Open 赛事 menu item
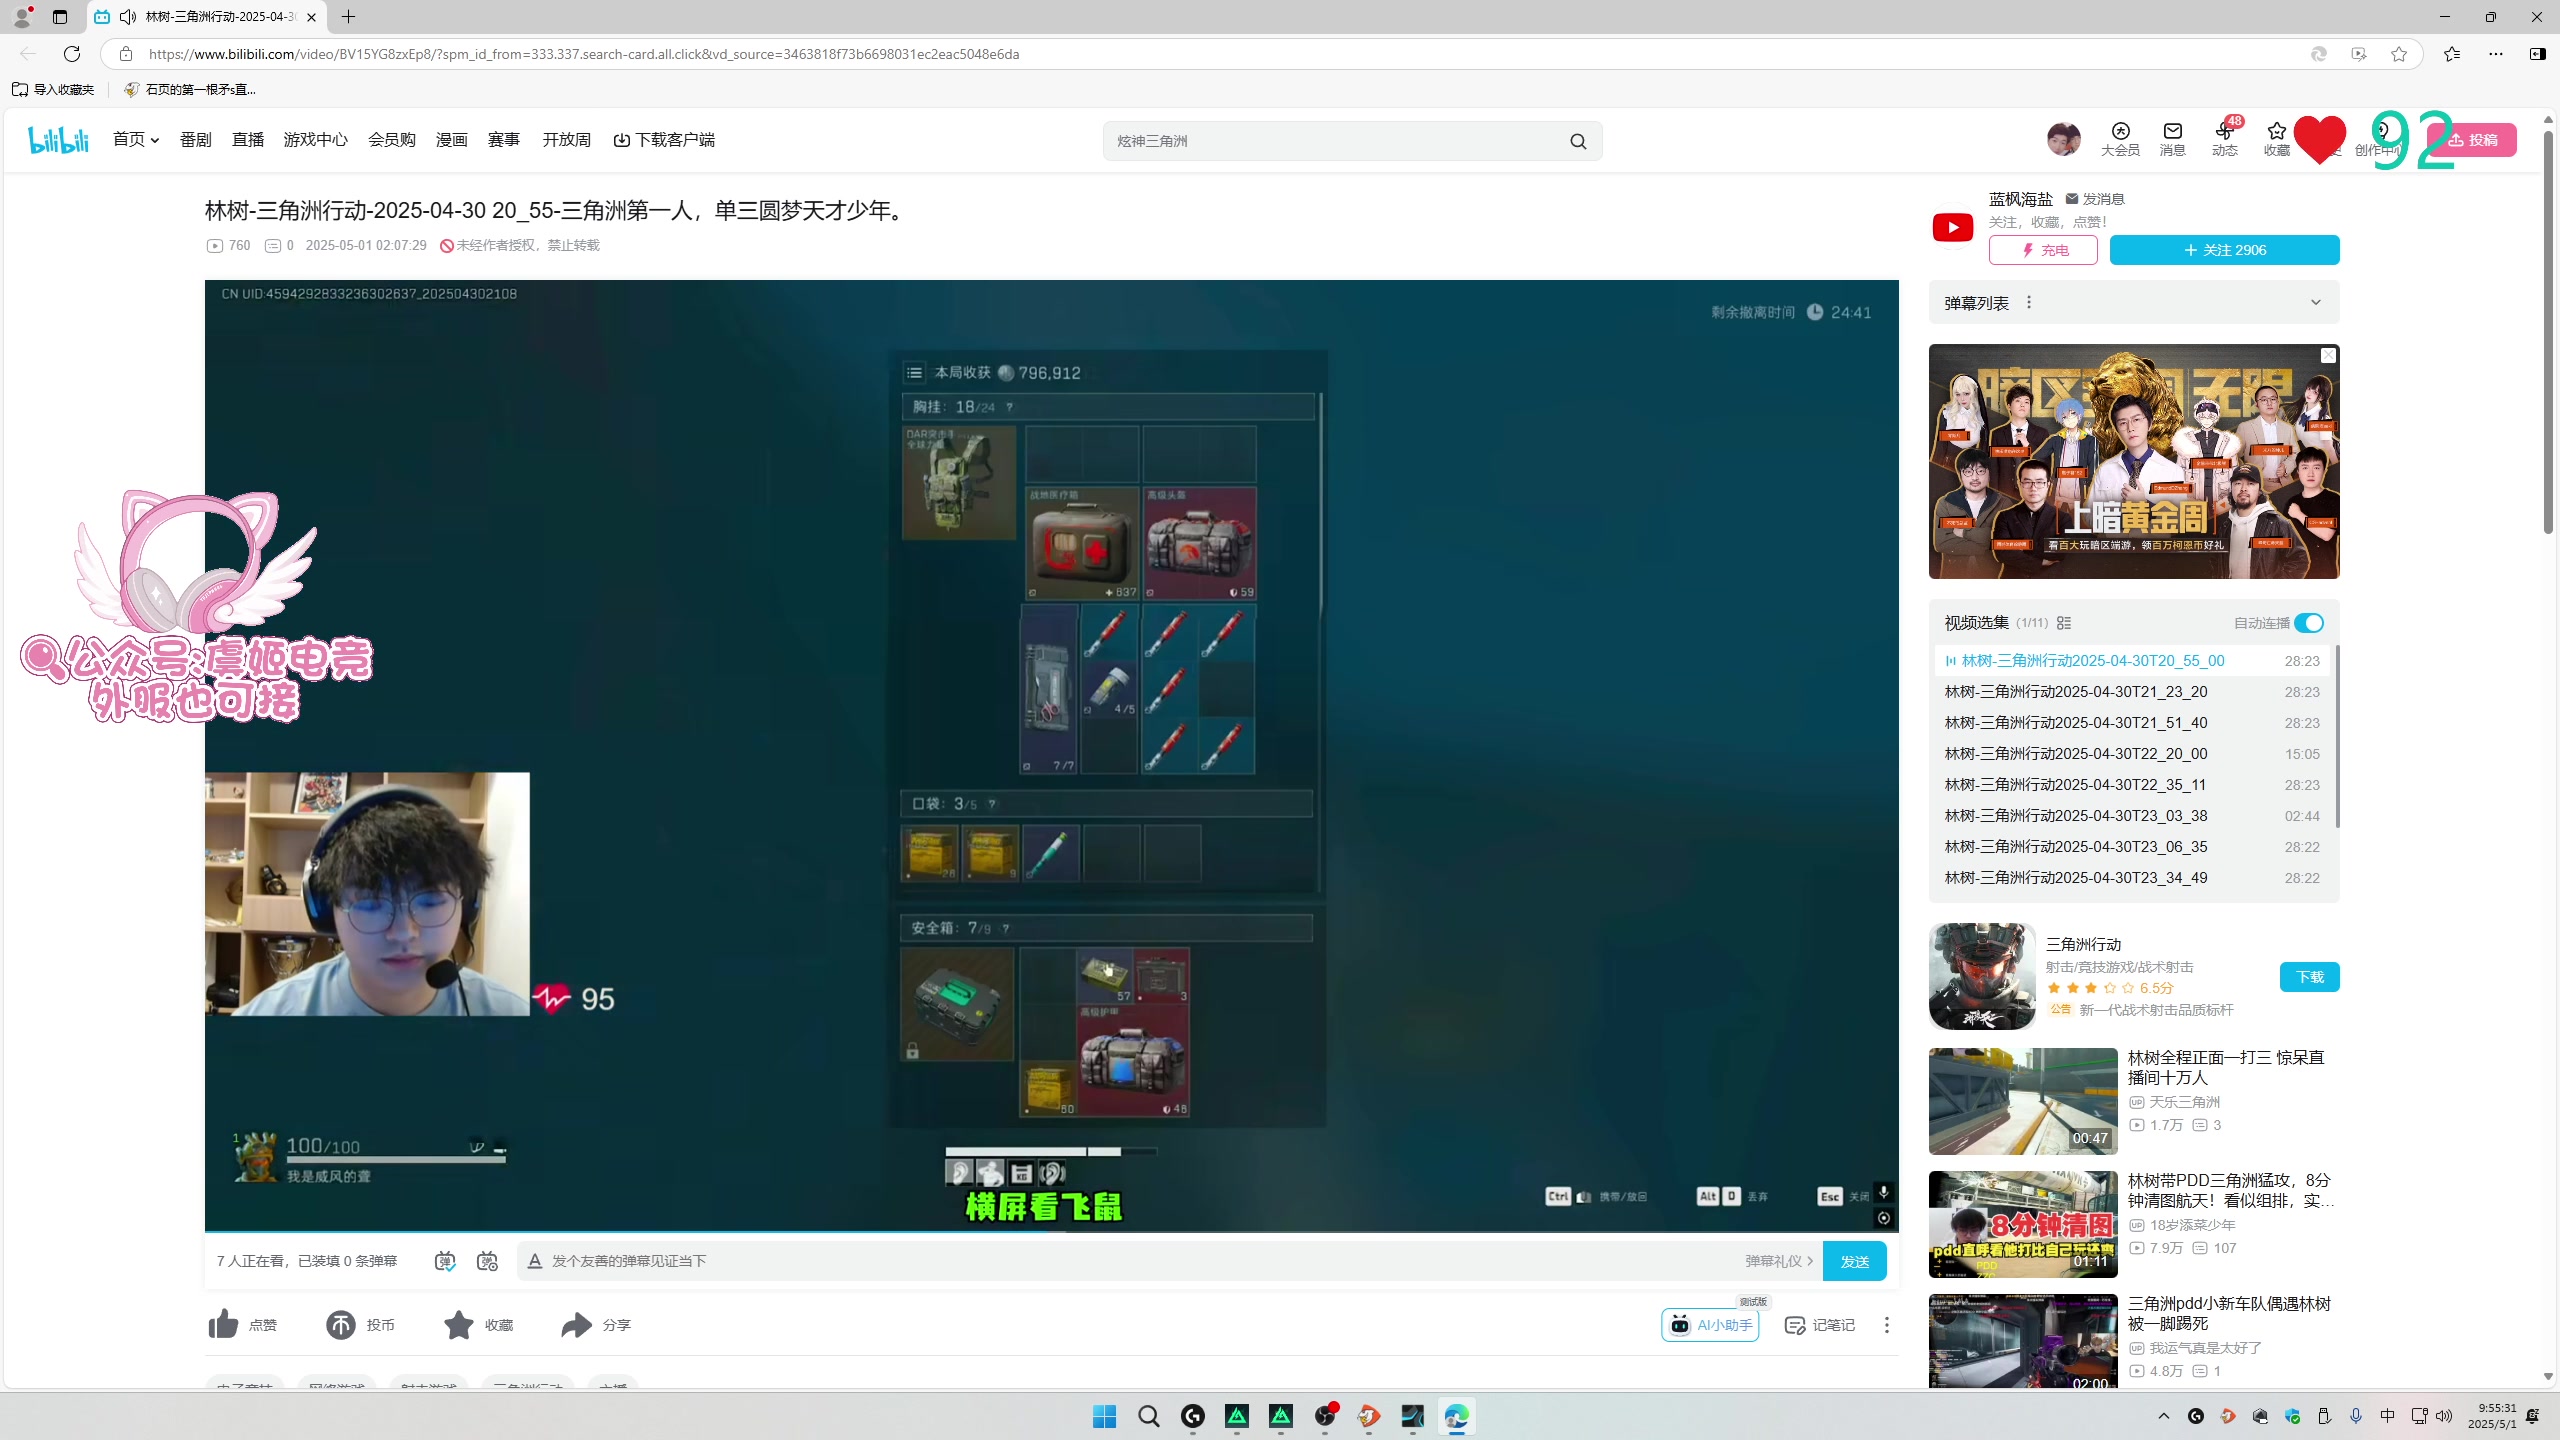Viewport: 2560px width, 1440px height. [x=504, y=140]
